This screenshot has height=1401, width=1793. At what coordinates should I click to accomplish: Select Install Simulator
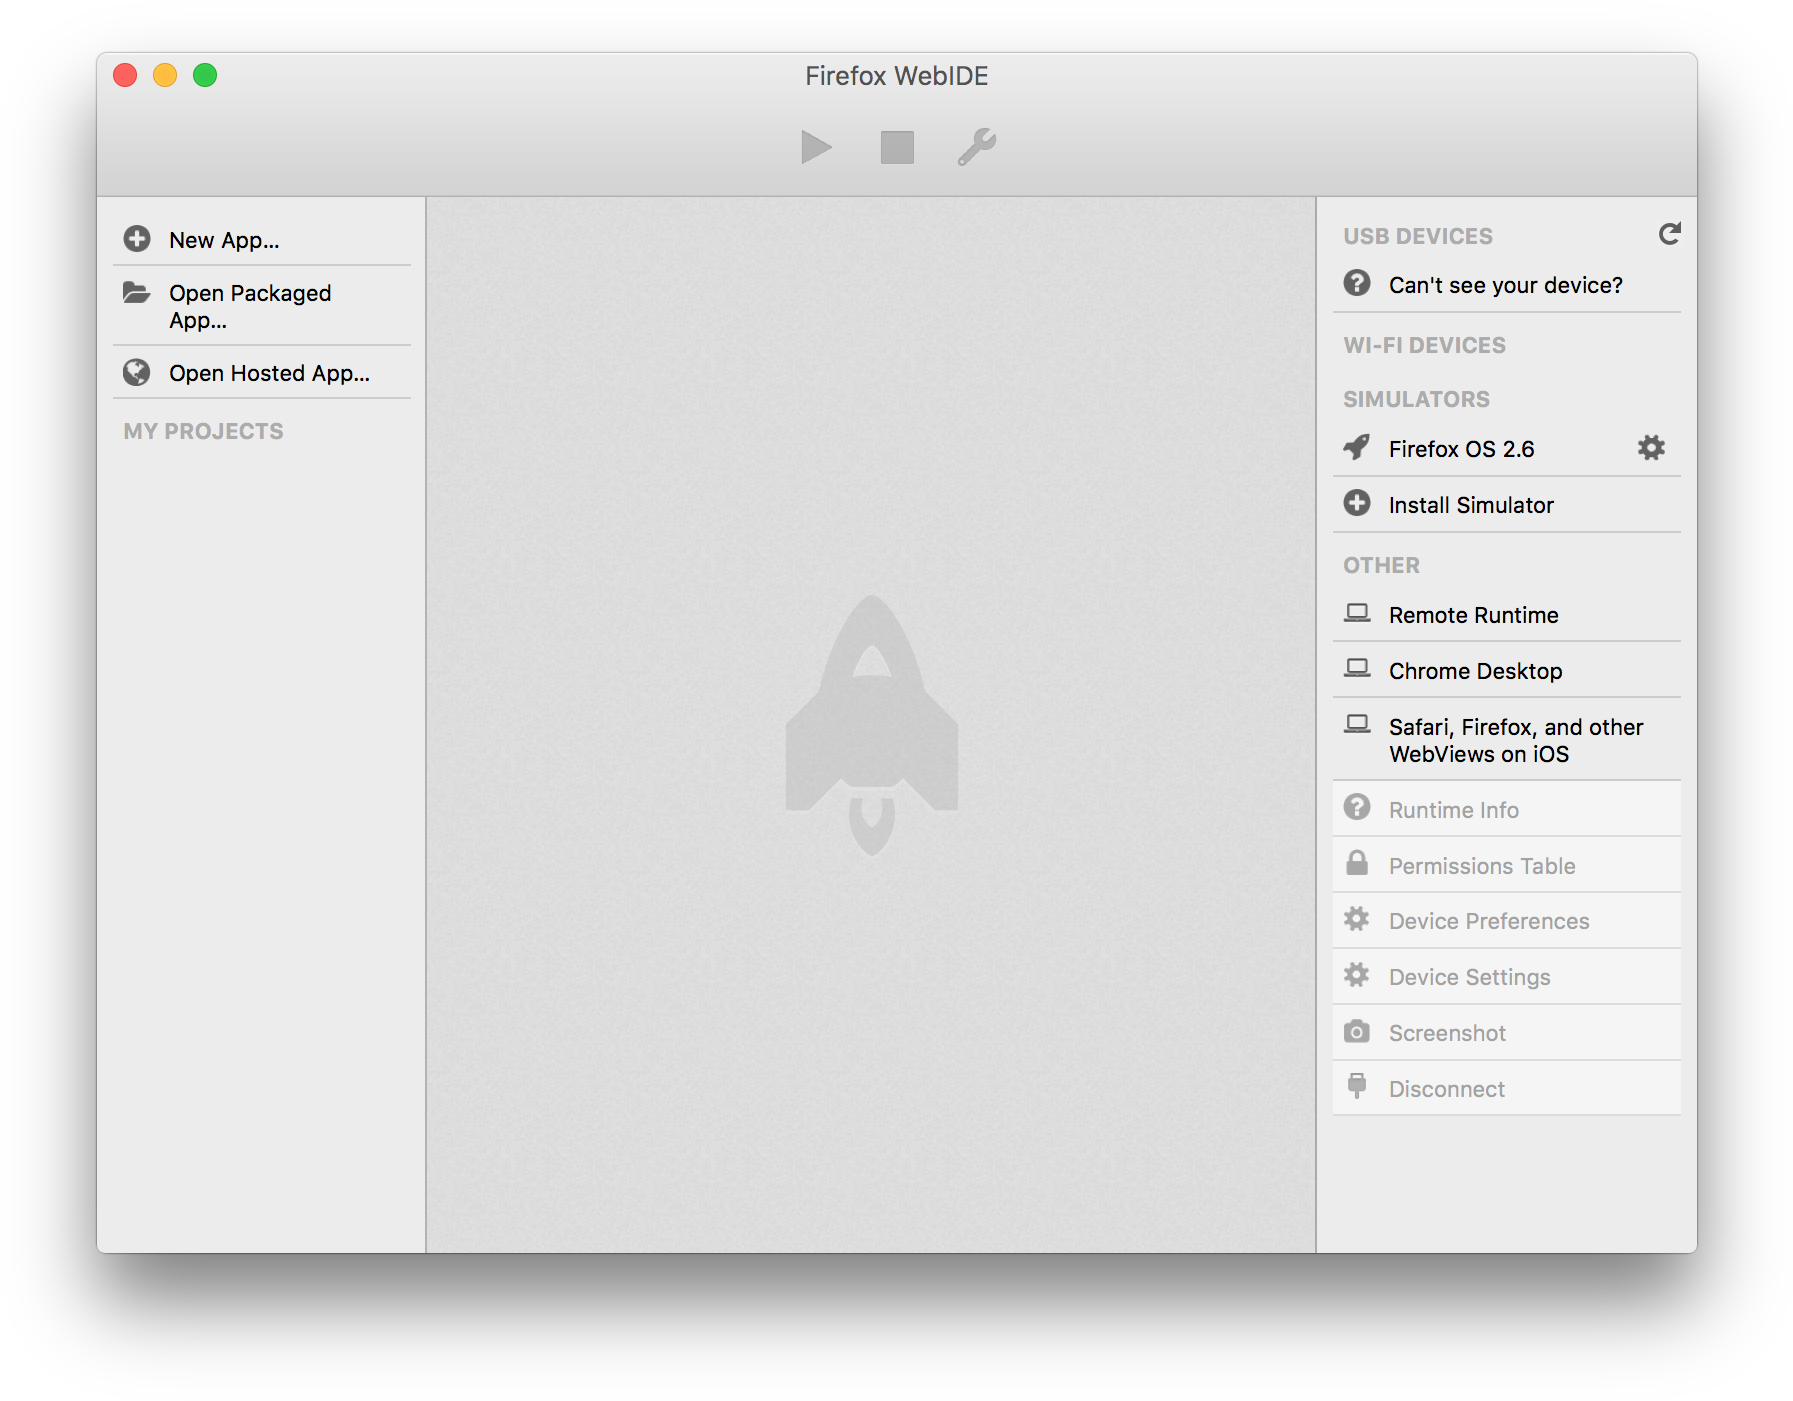coord(1506,505)
